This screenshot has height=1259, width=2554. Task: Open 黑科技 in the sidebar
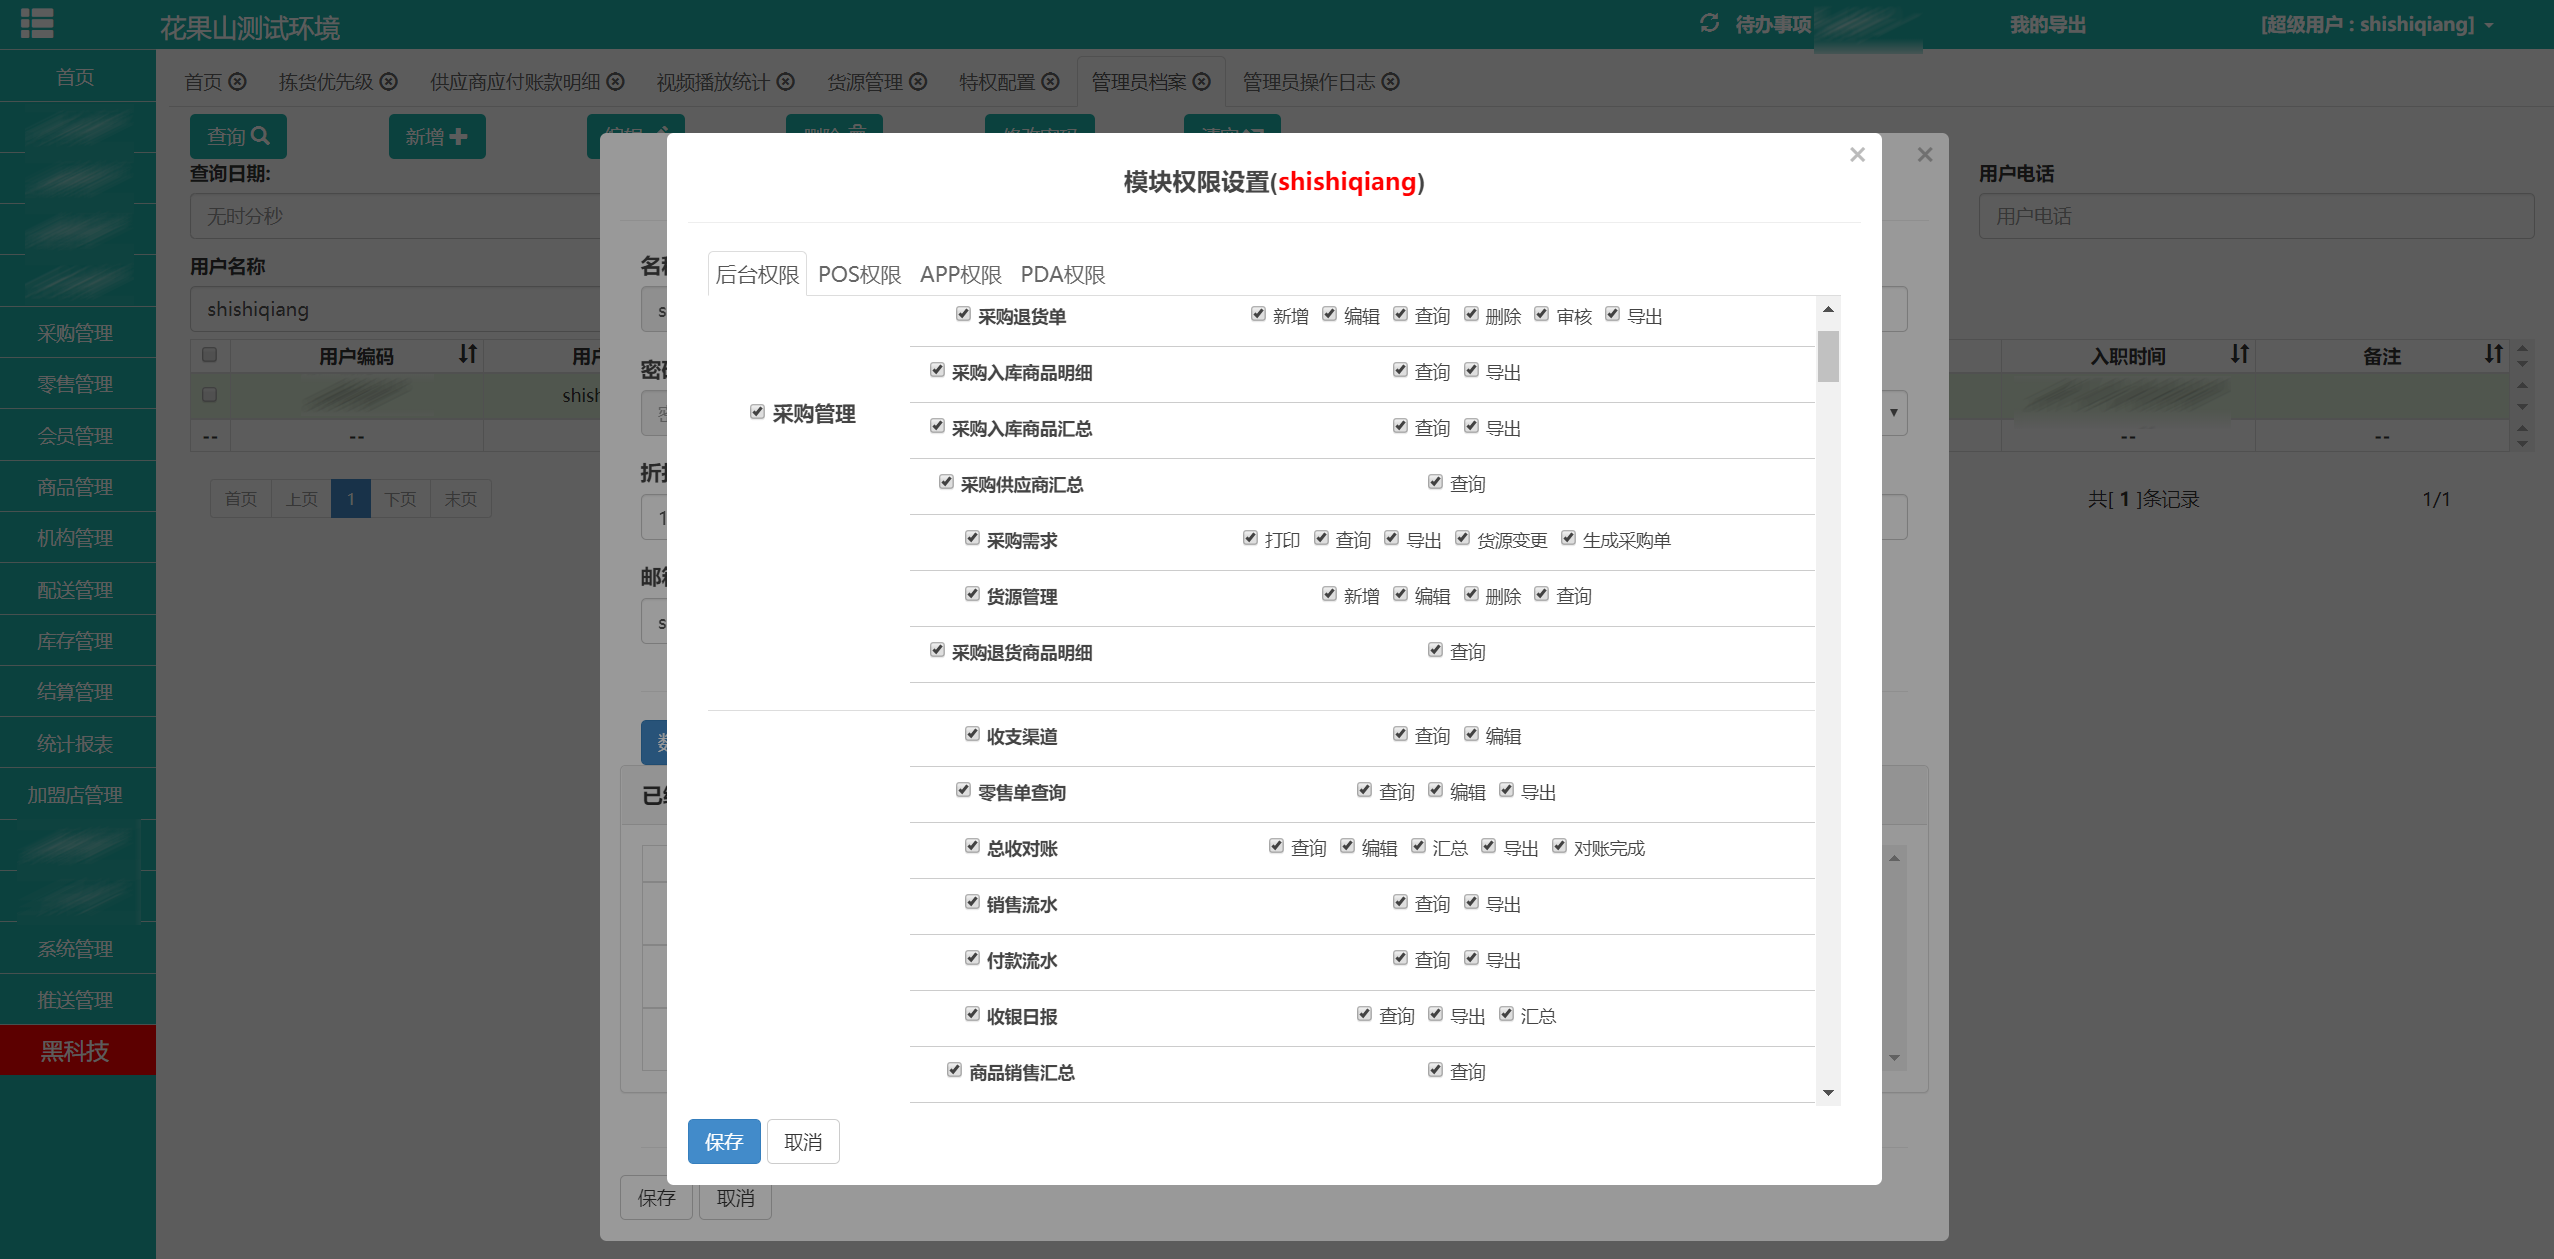click(x=76, y=1051)
